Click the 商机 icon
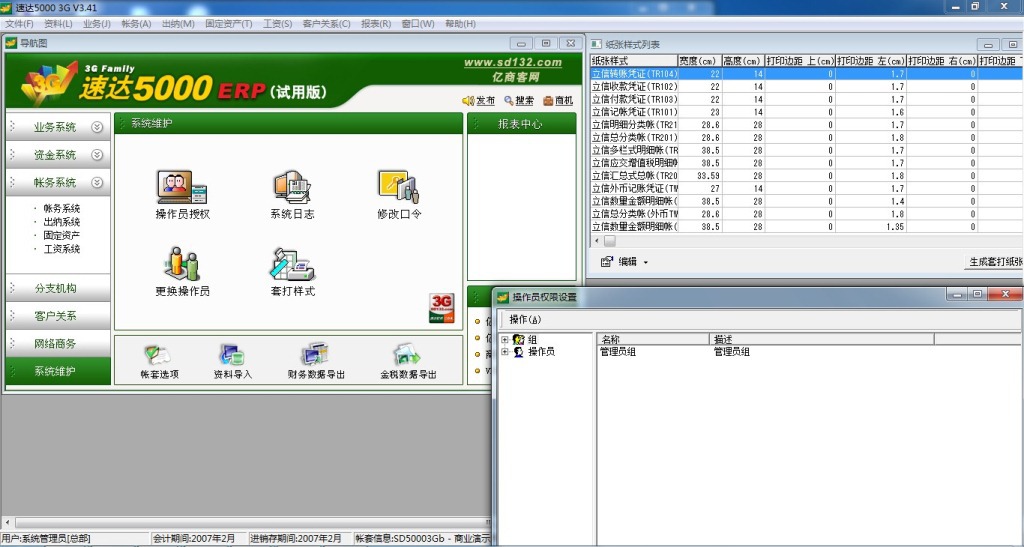1024x547 pixels. coord(548,101)
